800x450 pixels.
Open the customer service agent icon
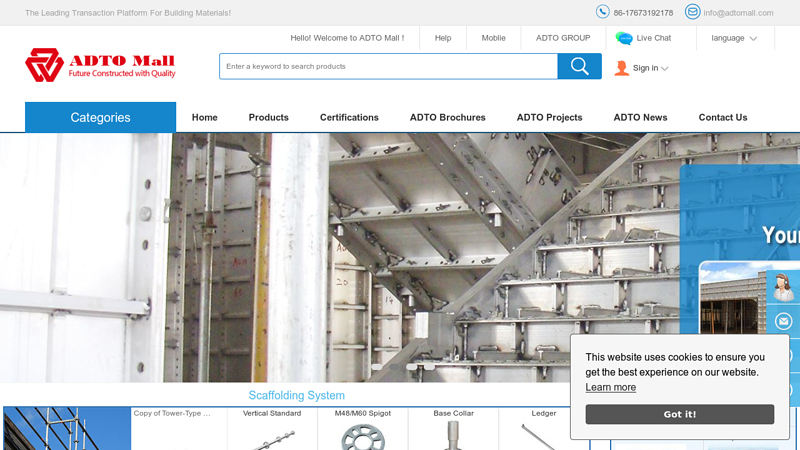pyautogui.click(x=783, y=287)
